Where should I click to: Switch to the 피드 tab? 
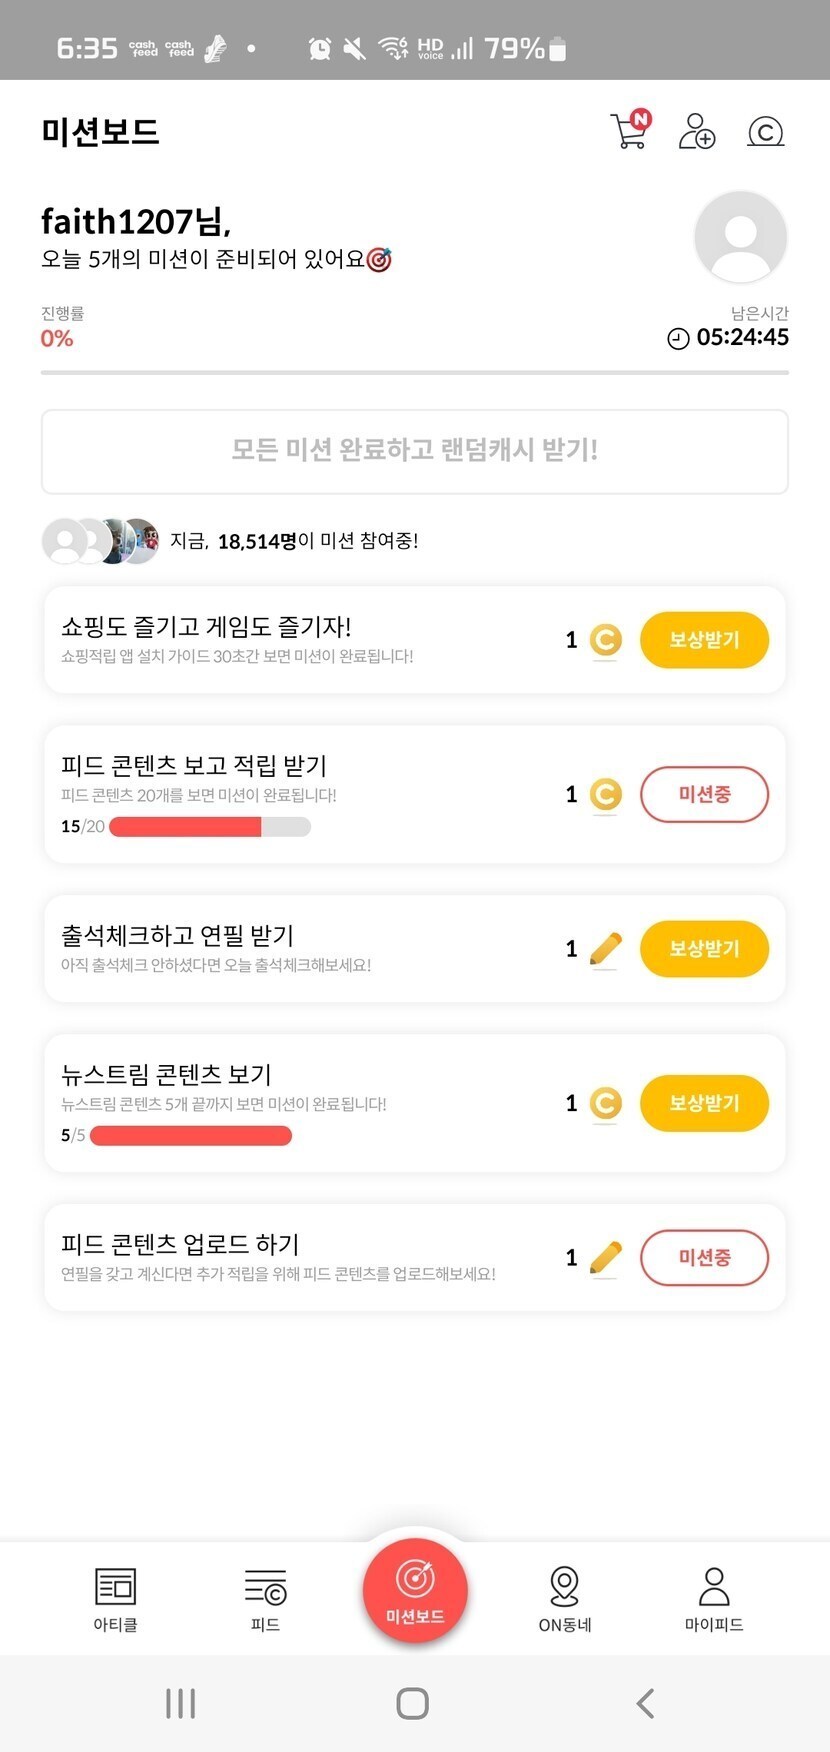tap(265, 1598)
